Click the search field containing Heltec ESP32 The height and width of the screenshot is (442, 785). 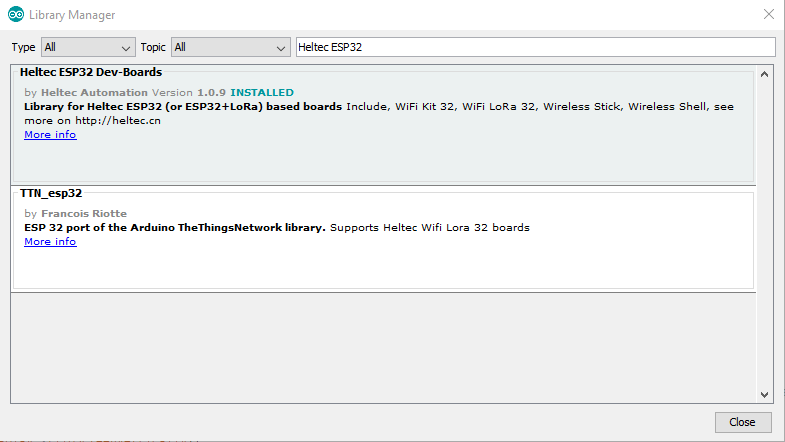pos(535,47)
